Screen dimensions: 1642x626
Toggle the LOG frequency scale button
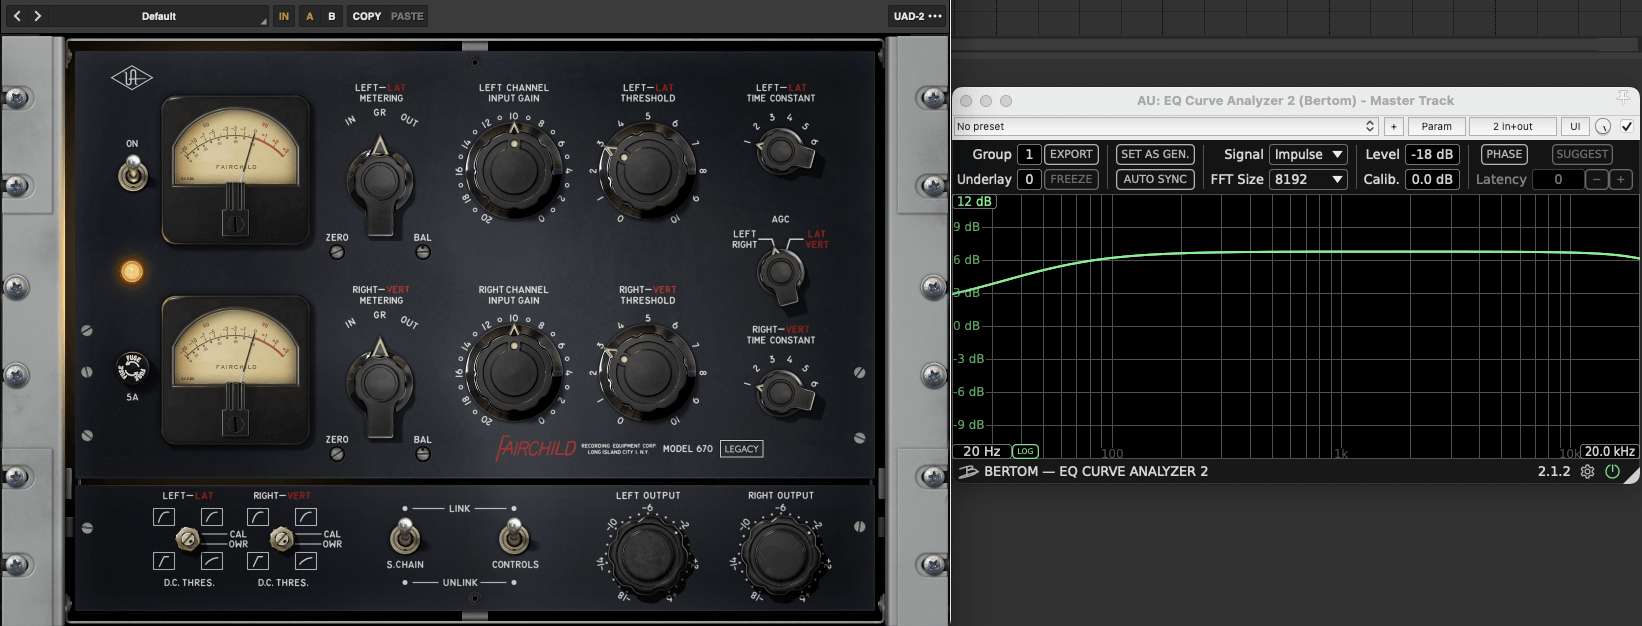click(x=1025, y=451)
